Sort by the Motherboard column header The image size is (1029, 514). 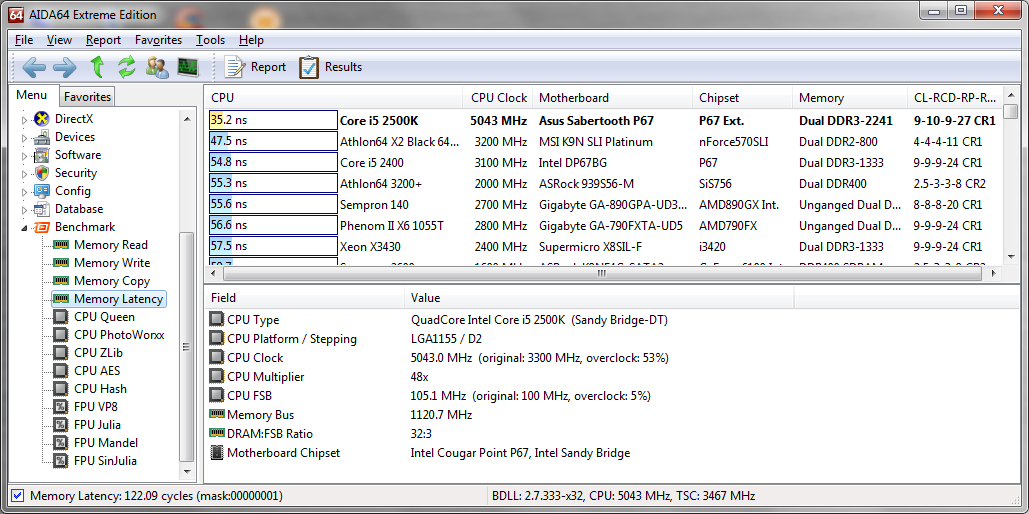[x=612, y=98]
